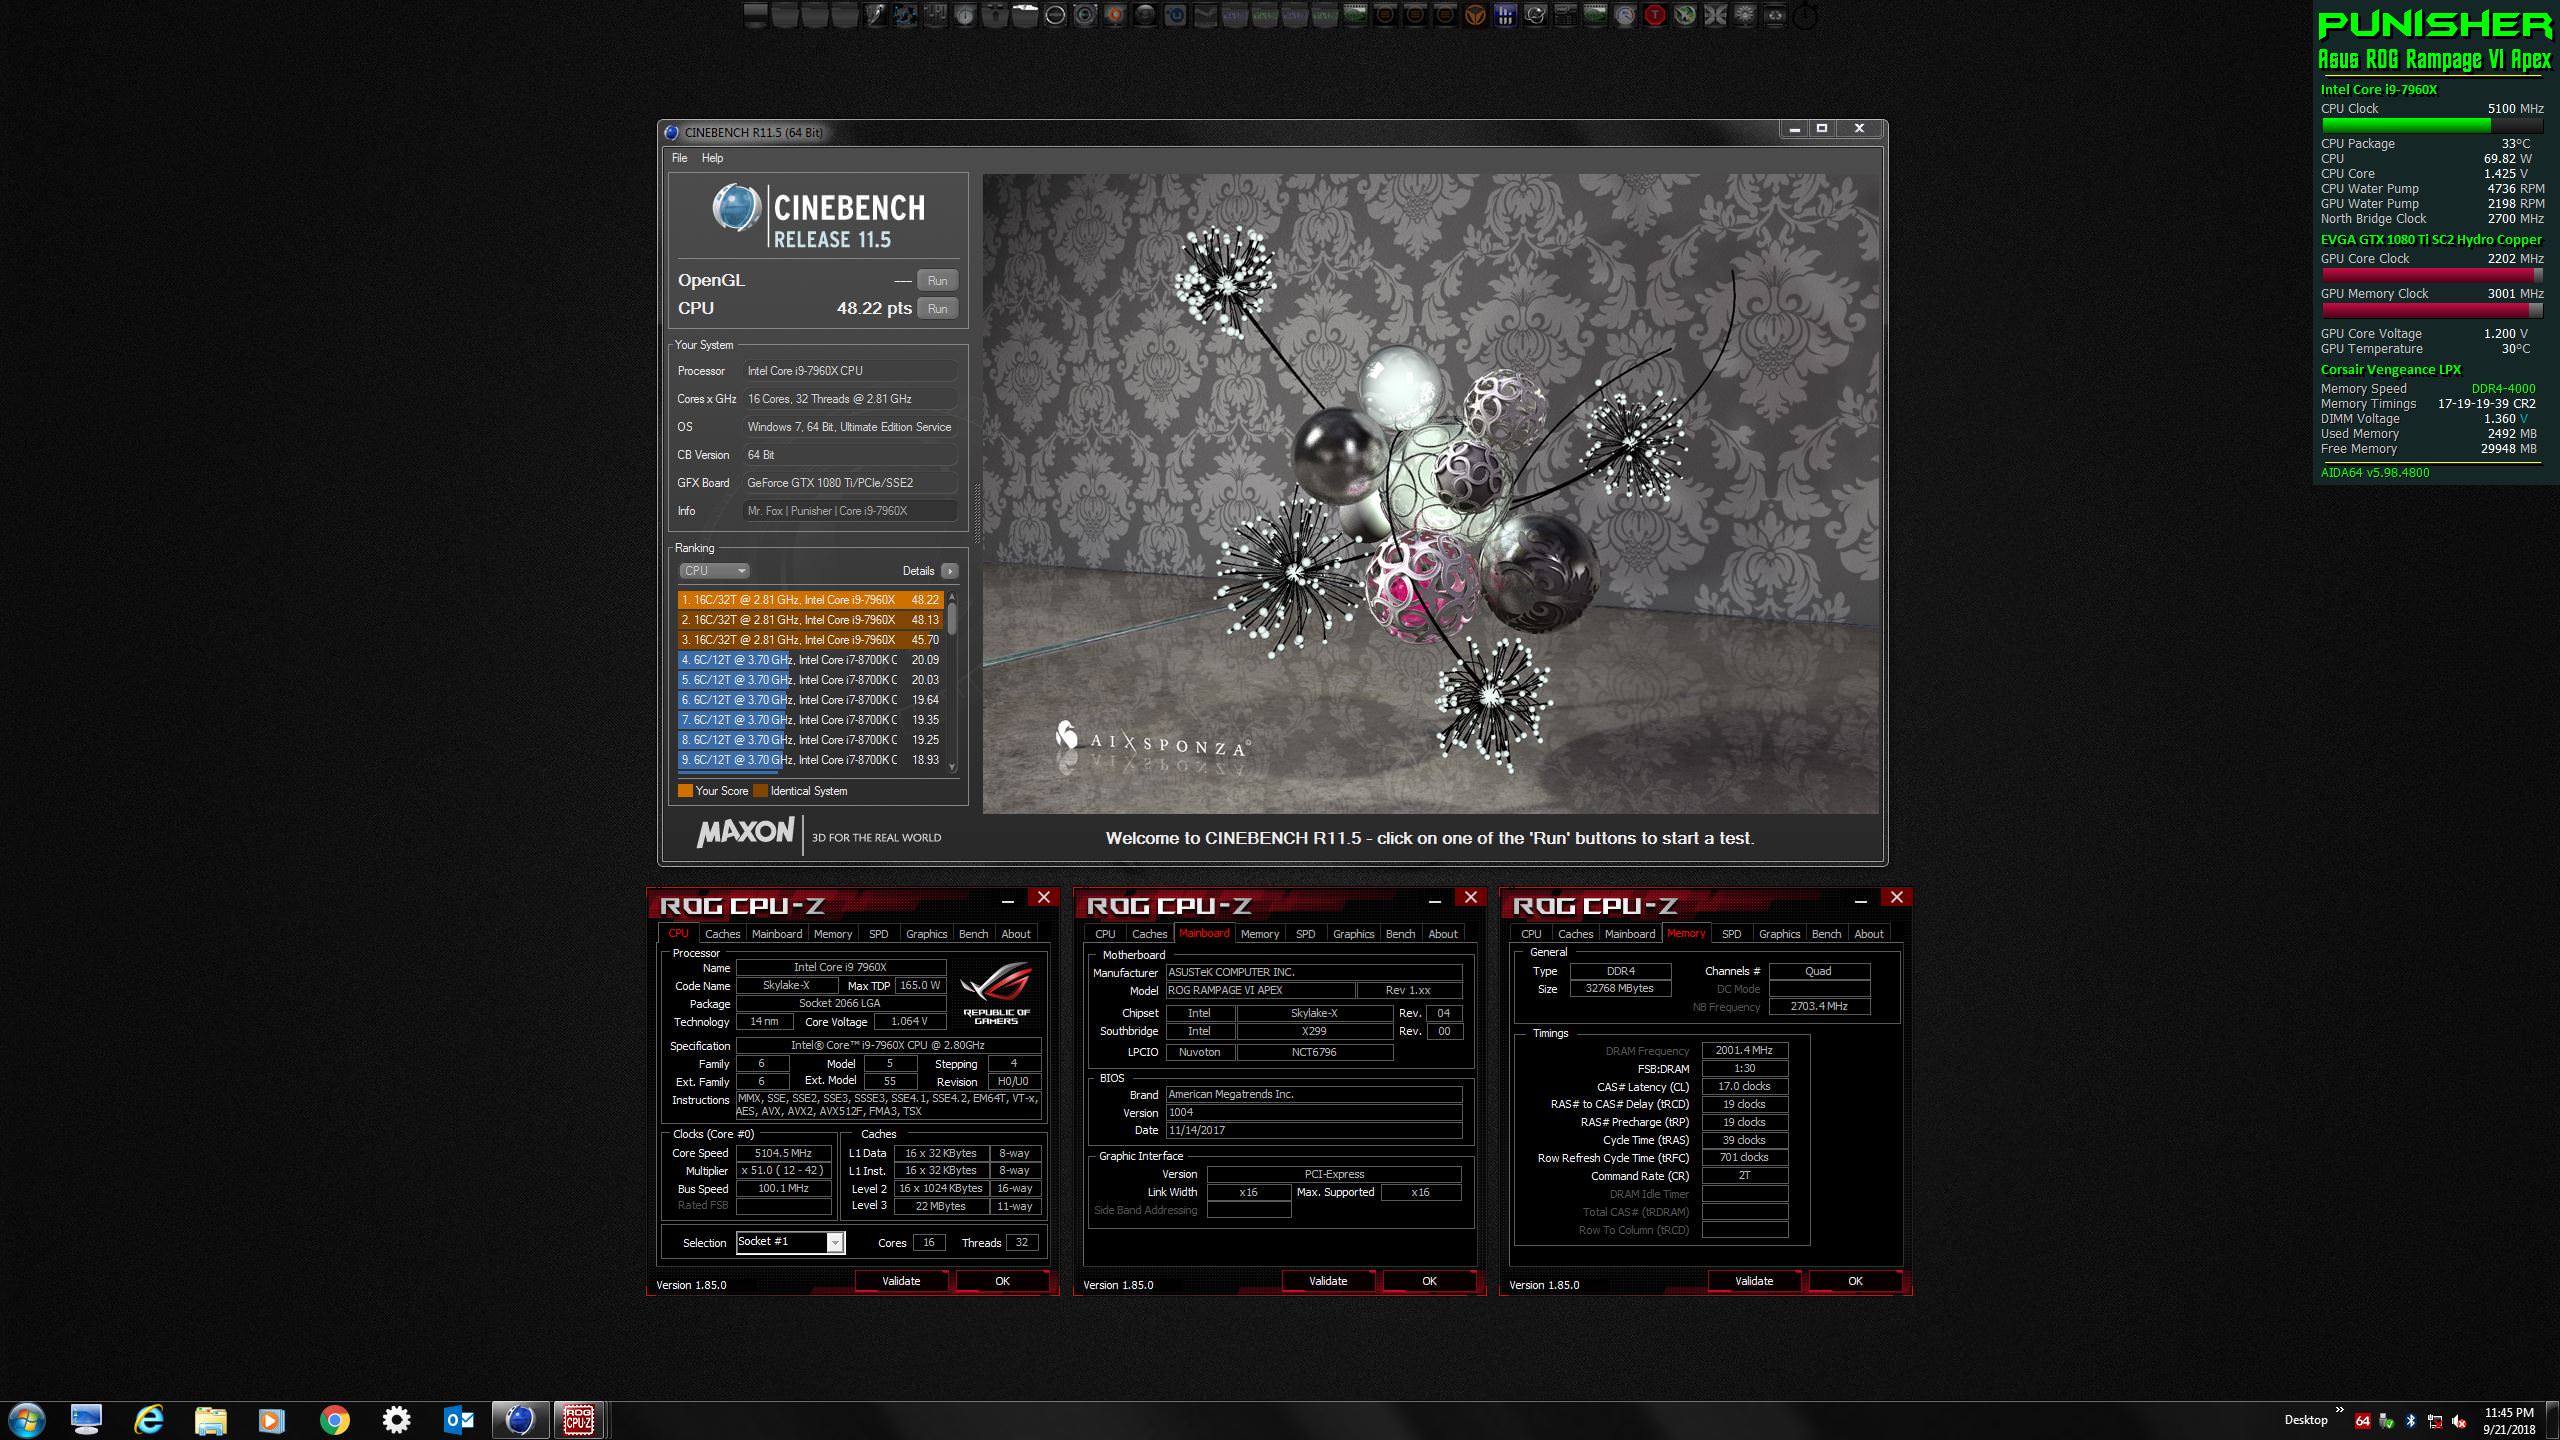Click Validate in the CPU tab CPU-Z window
This screenshot has width=2560, height=1440.
pyautogui.click(x=901, y=1281)
